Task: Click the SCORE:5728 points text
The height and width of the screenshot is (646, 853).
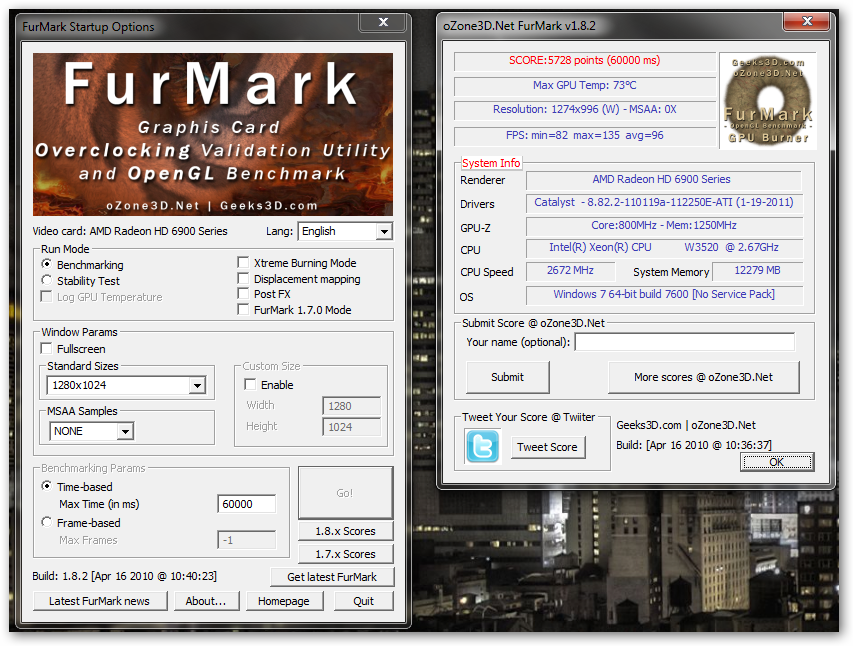Action: click(x=584, y=60)
